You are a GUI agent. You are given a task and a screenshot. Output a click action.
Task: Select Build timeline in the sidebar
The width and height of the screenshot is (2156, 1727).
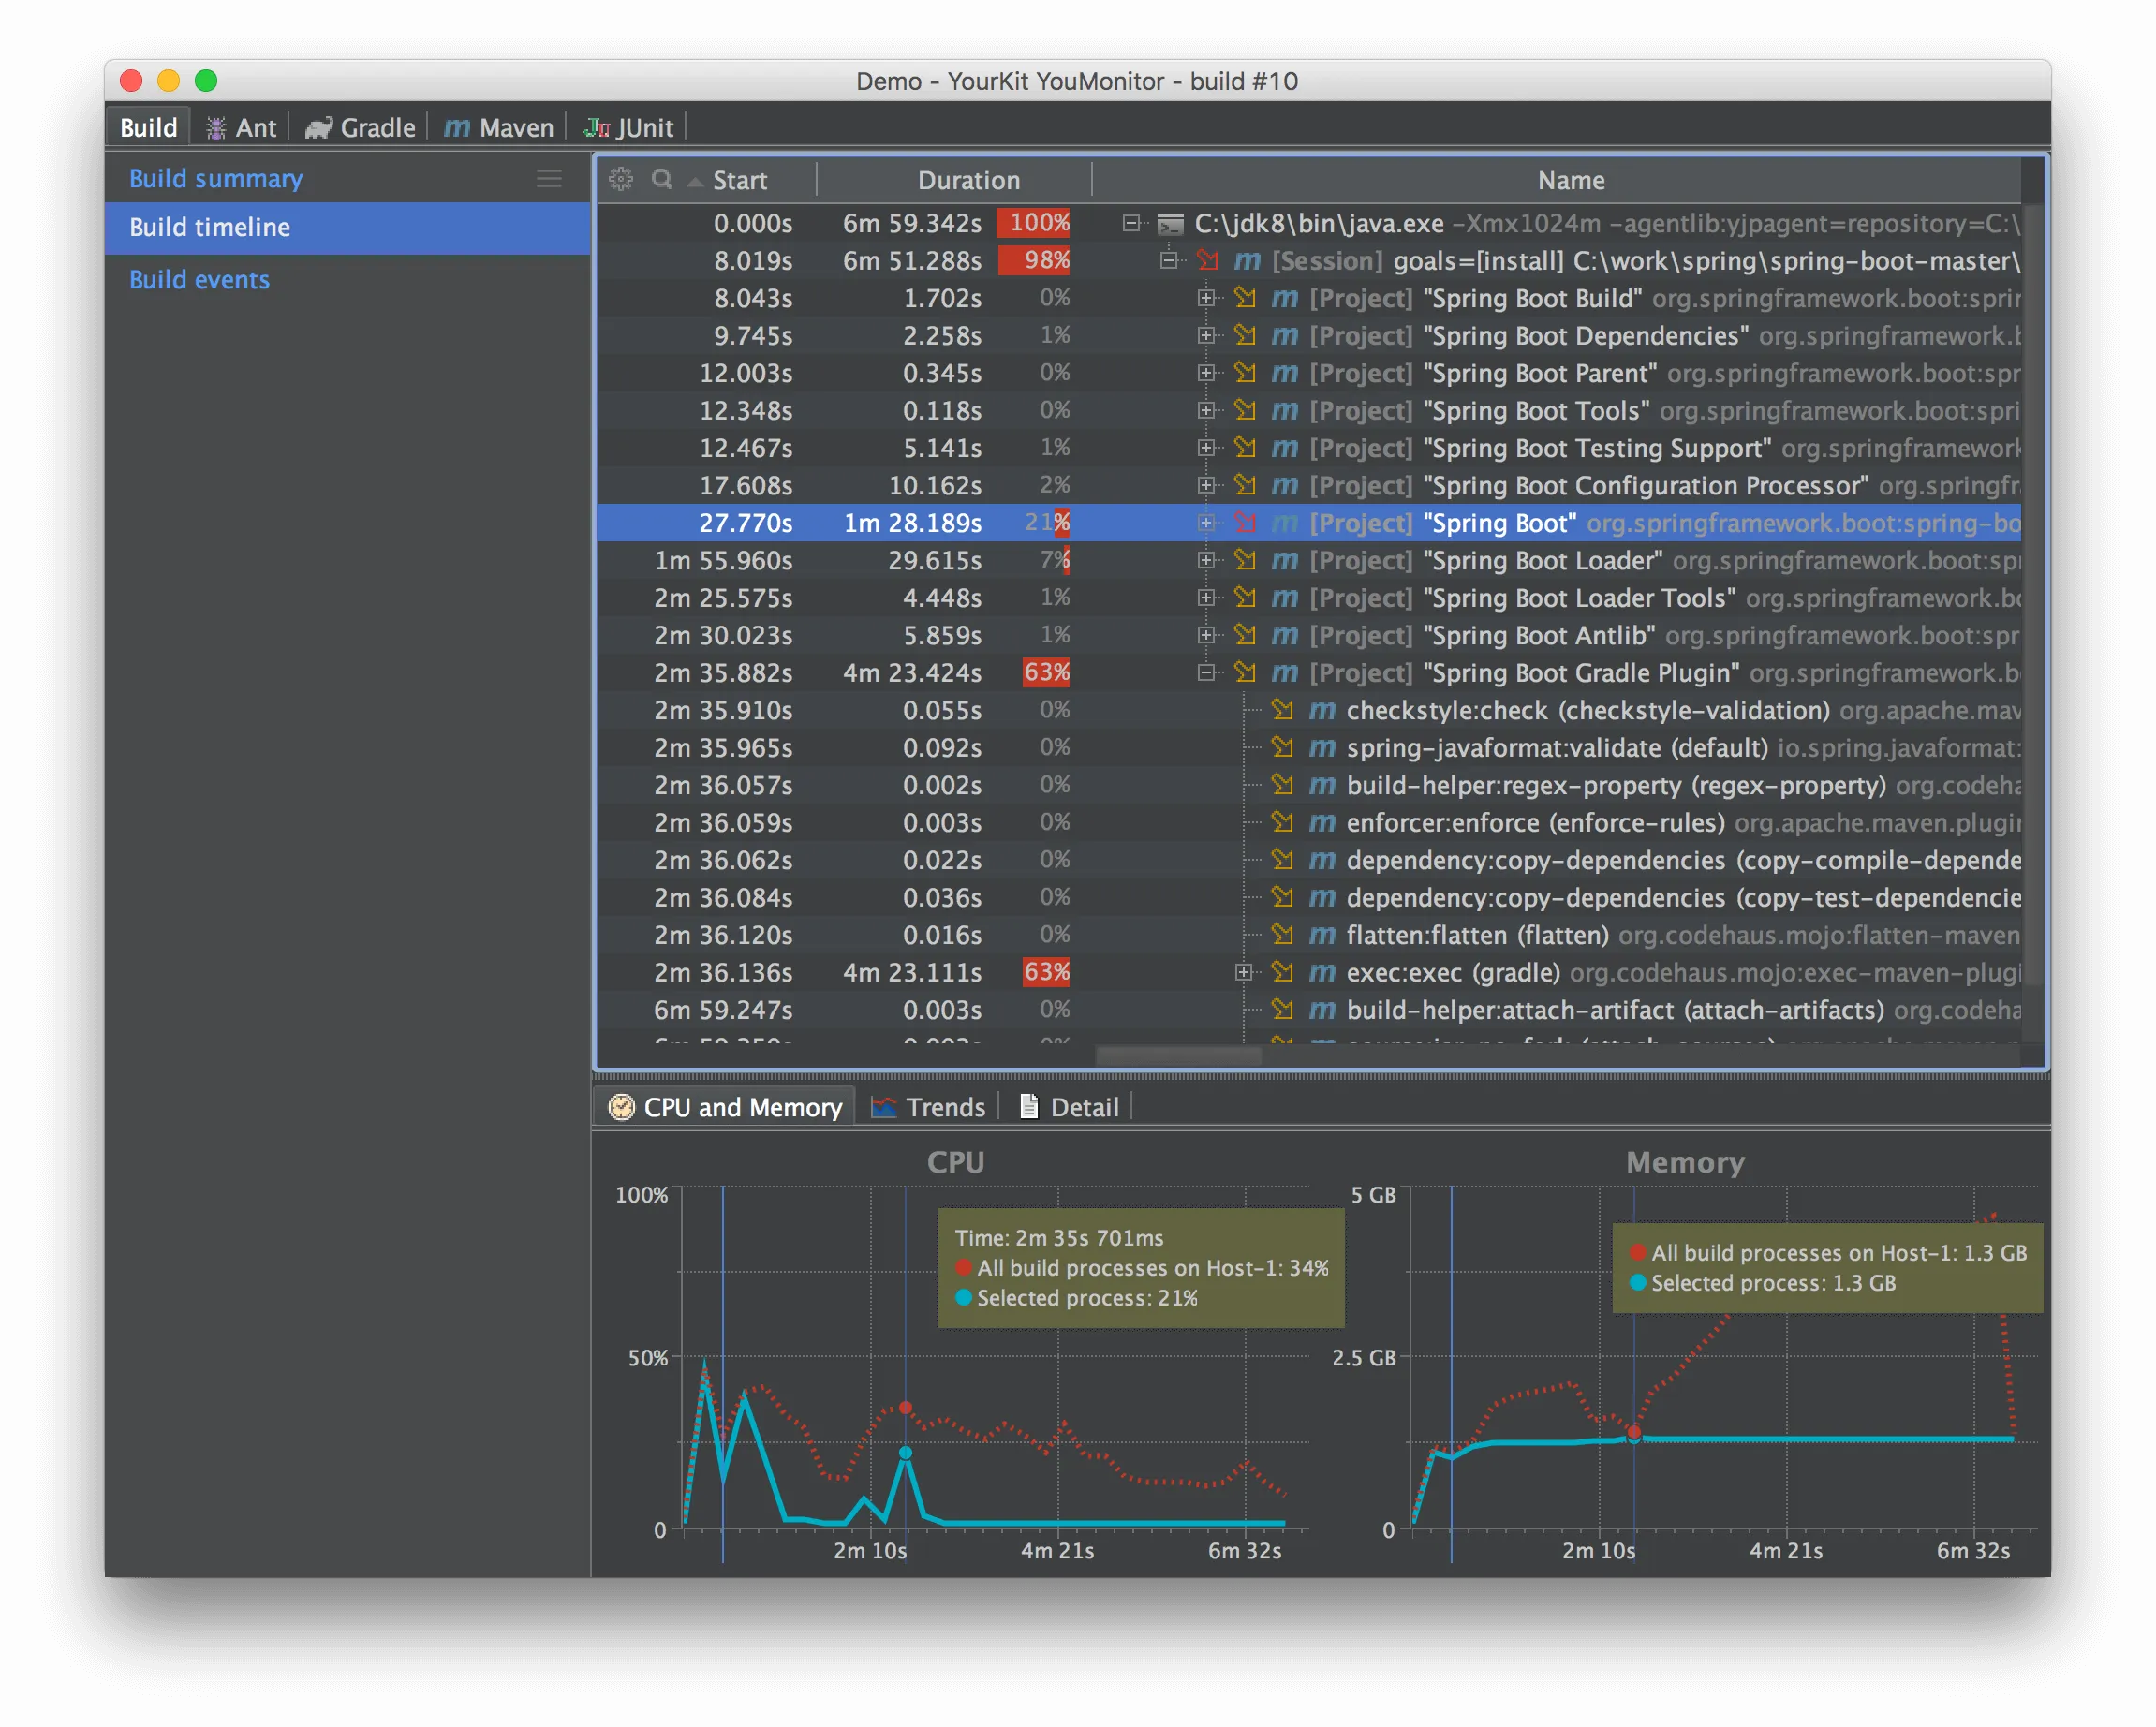[x=348, y=227]
